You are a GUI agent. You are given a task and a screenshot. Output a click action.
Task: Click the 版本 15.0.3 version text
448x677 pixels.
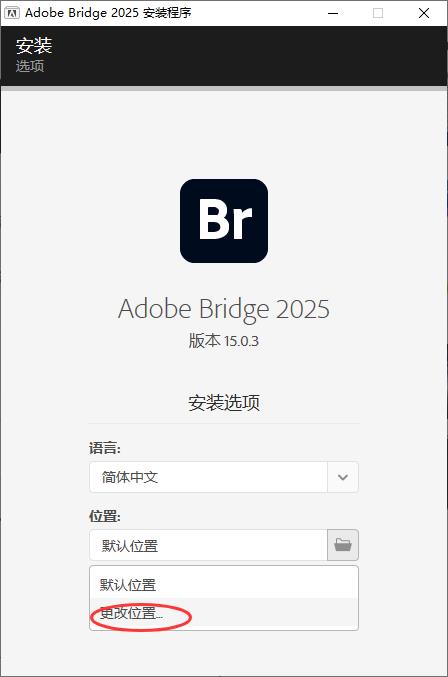[x=224, y=341]
